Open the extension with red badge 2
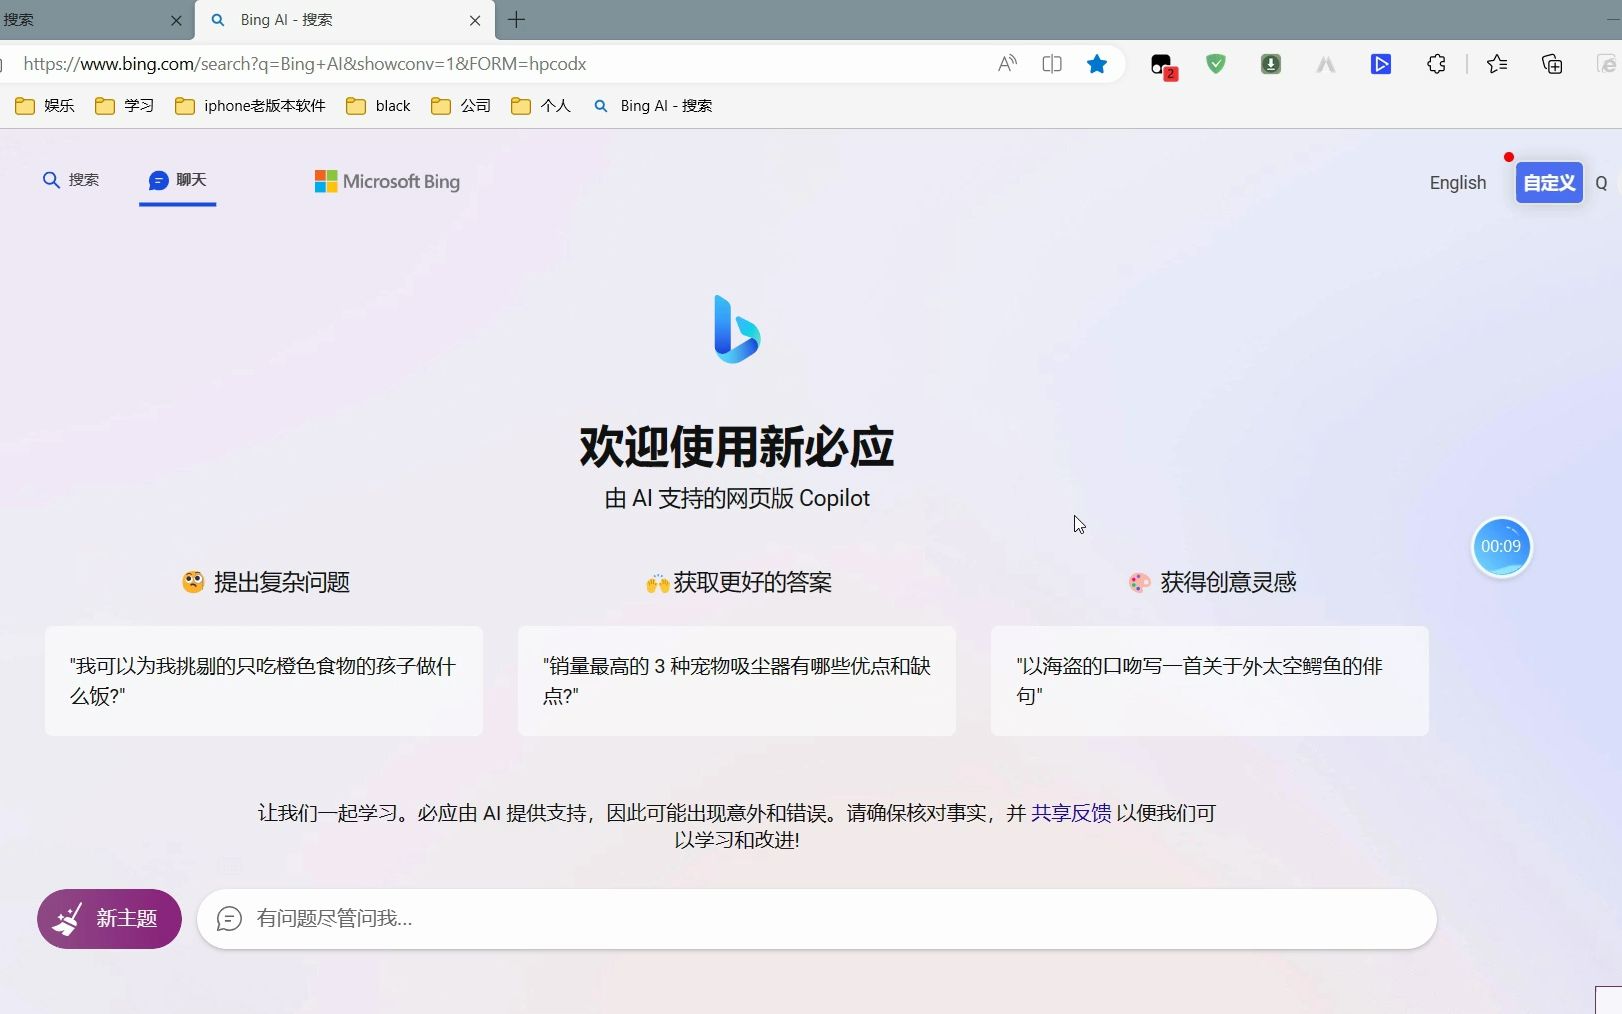The height and width of the screenshot is (1014, 1622). (x=1162, y=66)
